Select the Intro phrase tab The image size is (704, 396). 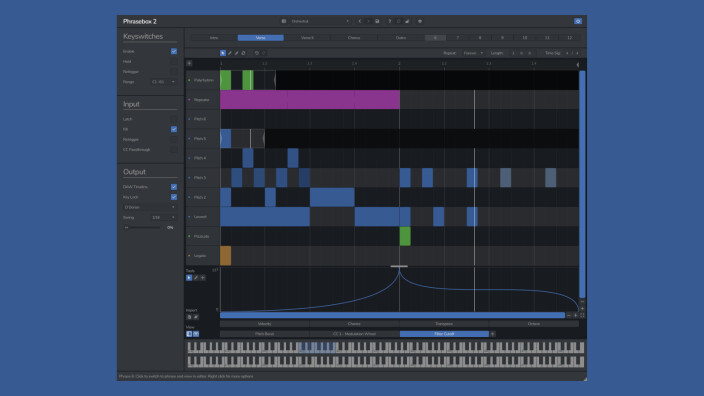(x=214, y=38)
